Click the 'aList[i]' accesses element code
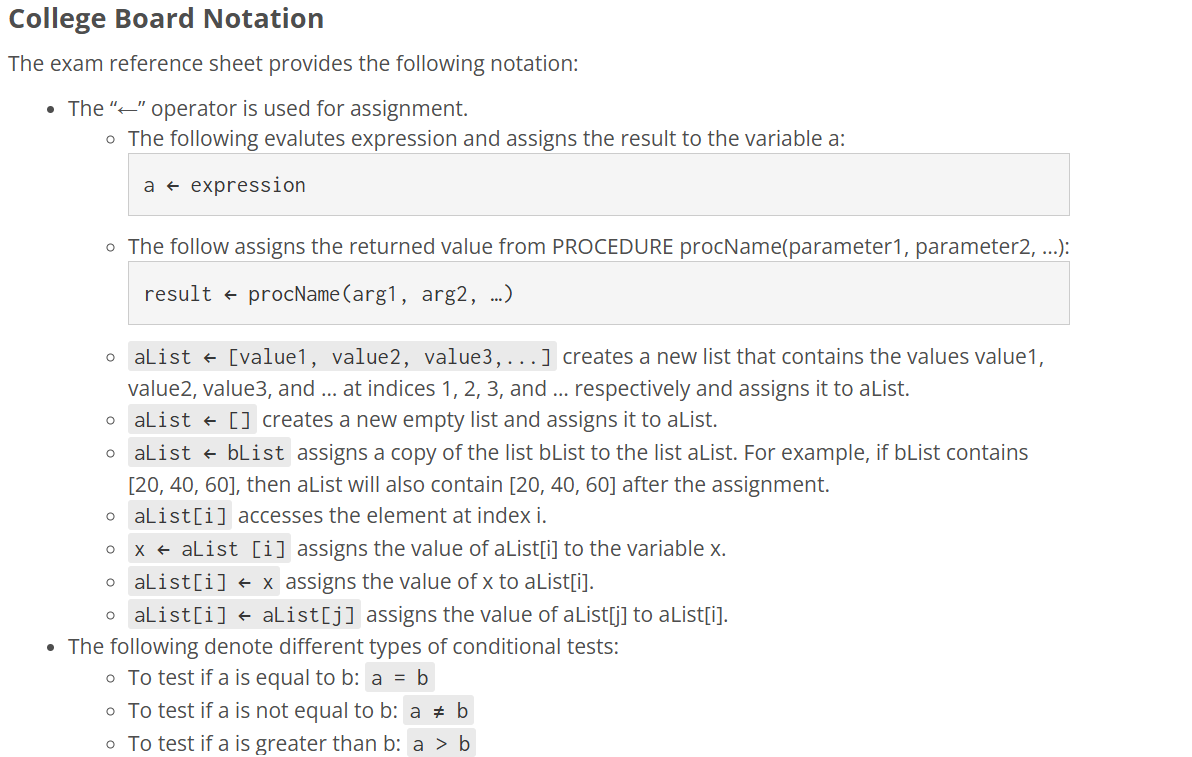 [180, 516]
